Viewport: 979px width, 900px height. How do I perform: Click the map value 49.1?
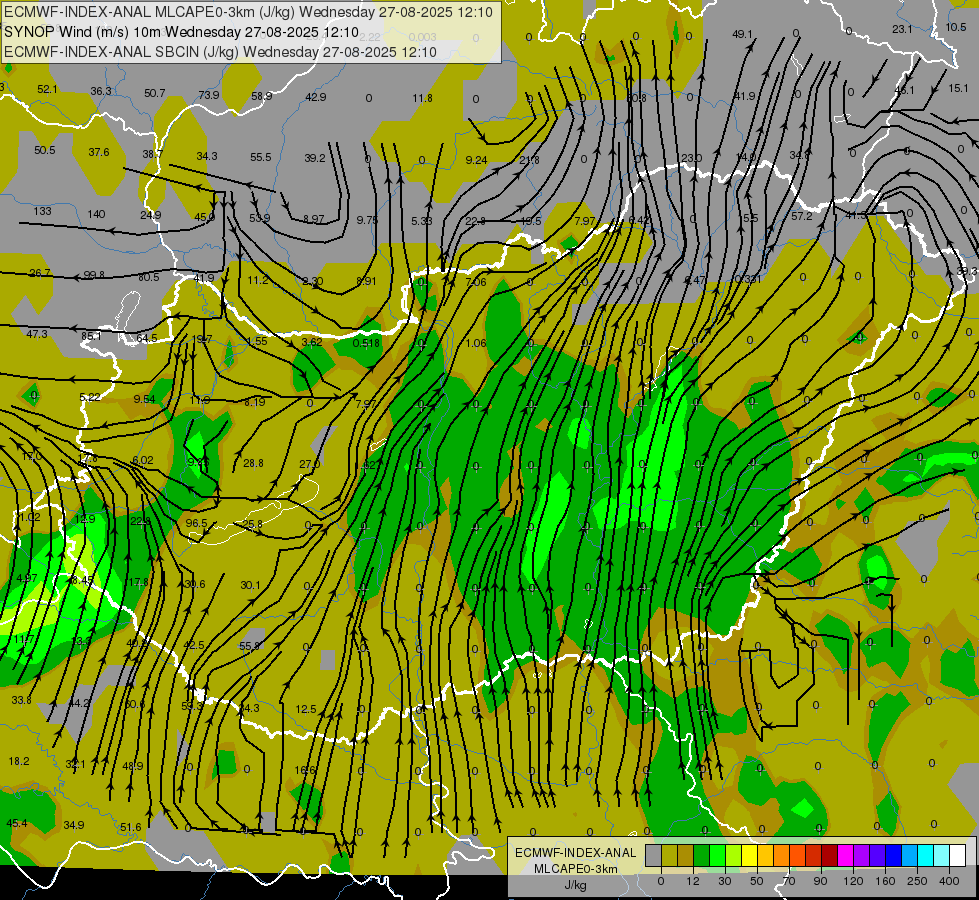pyautogui.click(x=742, y=34)
